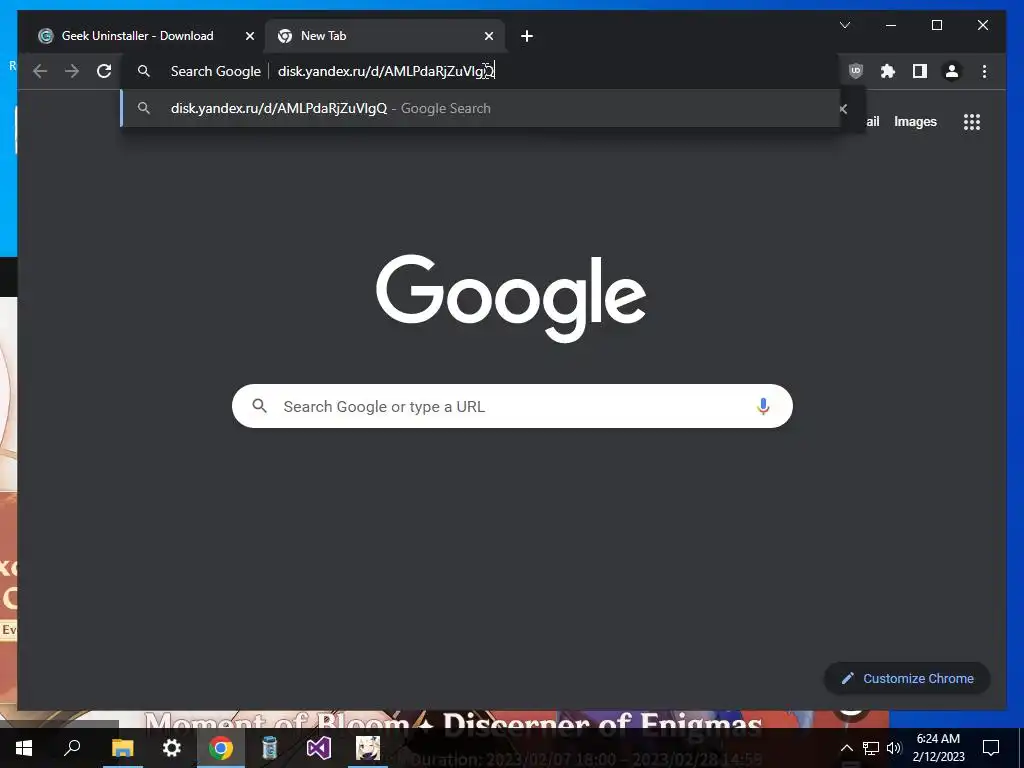Click the address bar URL text
This screenshot has height=768, width=1024.
(x=385, y=71)
